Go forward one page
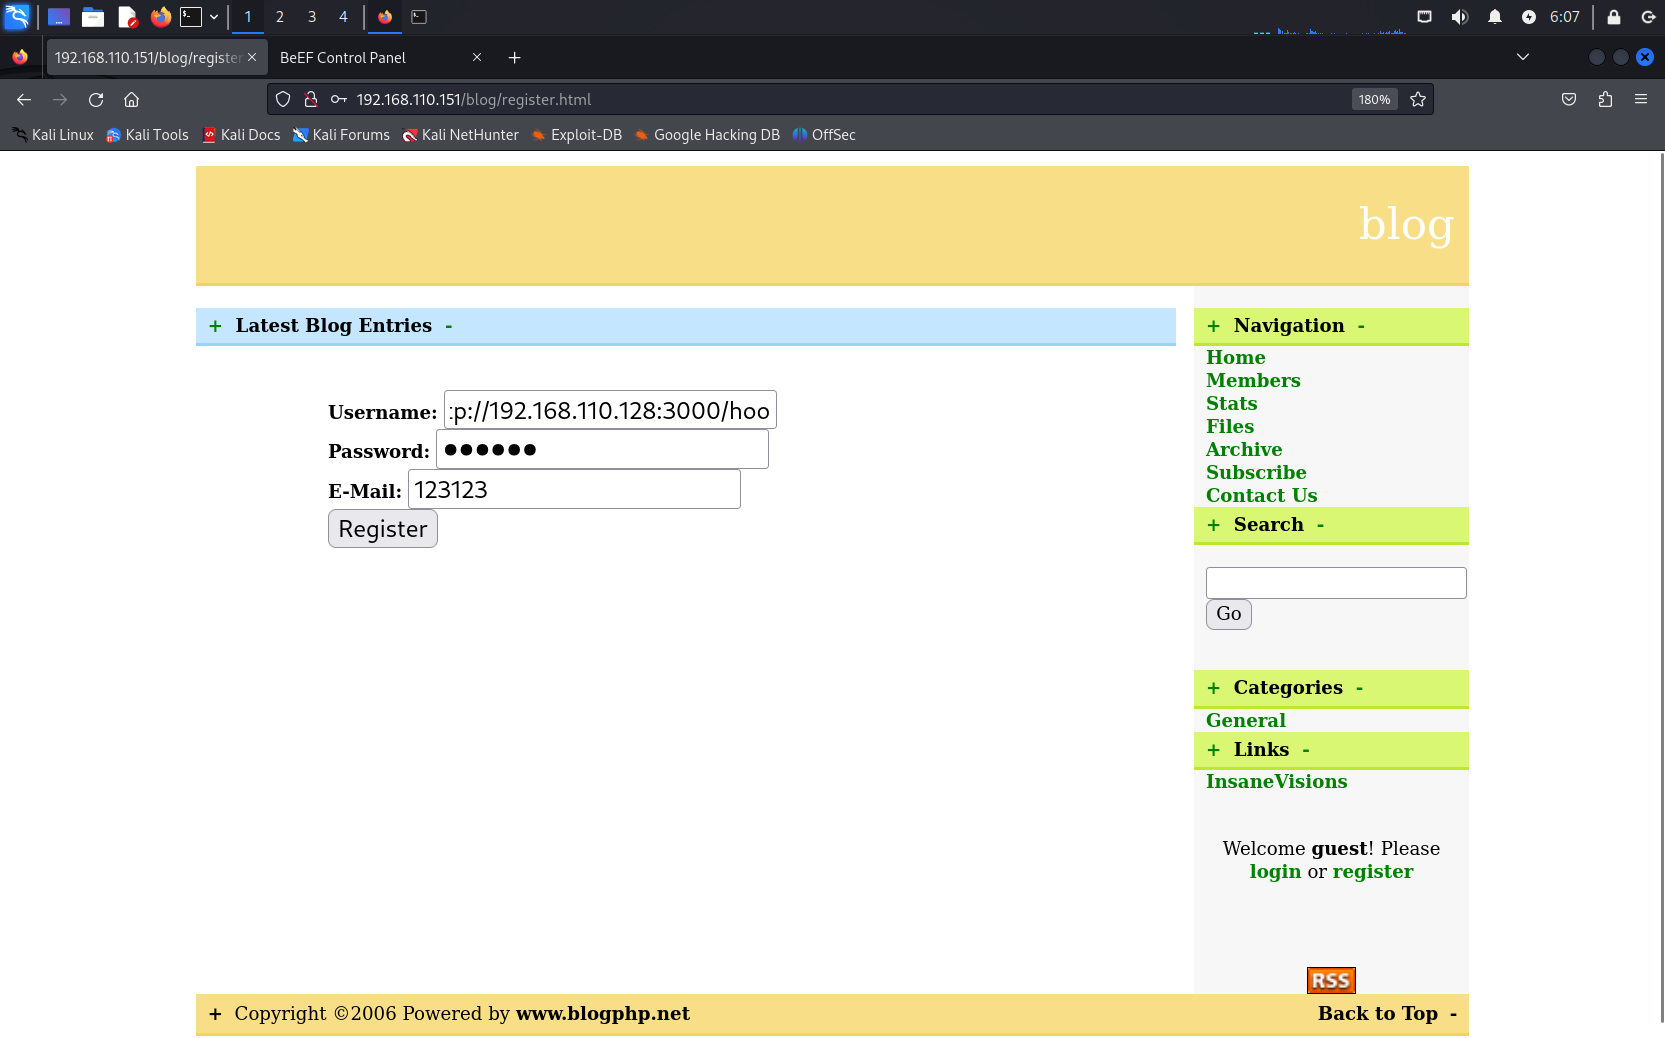The height and width of the screenshot is (1038, 1665). pyautogui.click(x=60, y=100)
